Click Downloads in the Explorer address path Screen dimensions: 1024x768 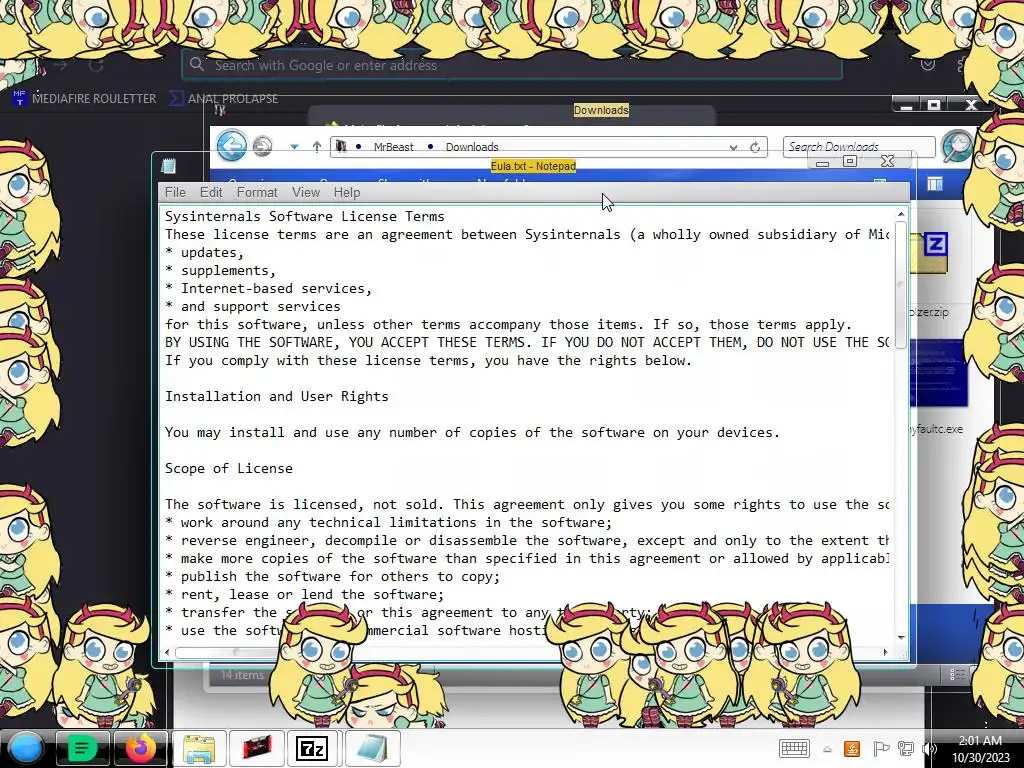[472, 147]
